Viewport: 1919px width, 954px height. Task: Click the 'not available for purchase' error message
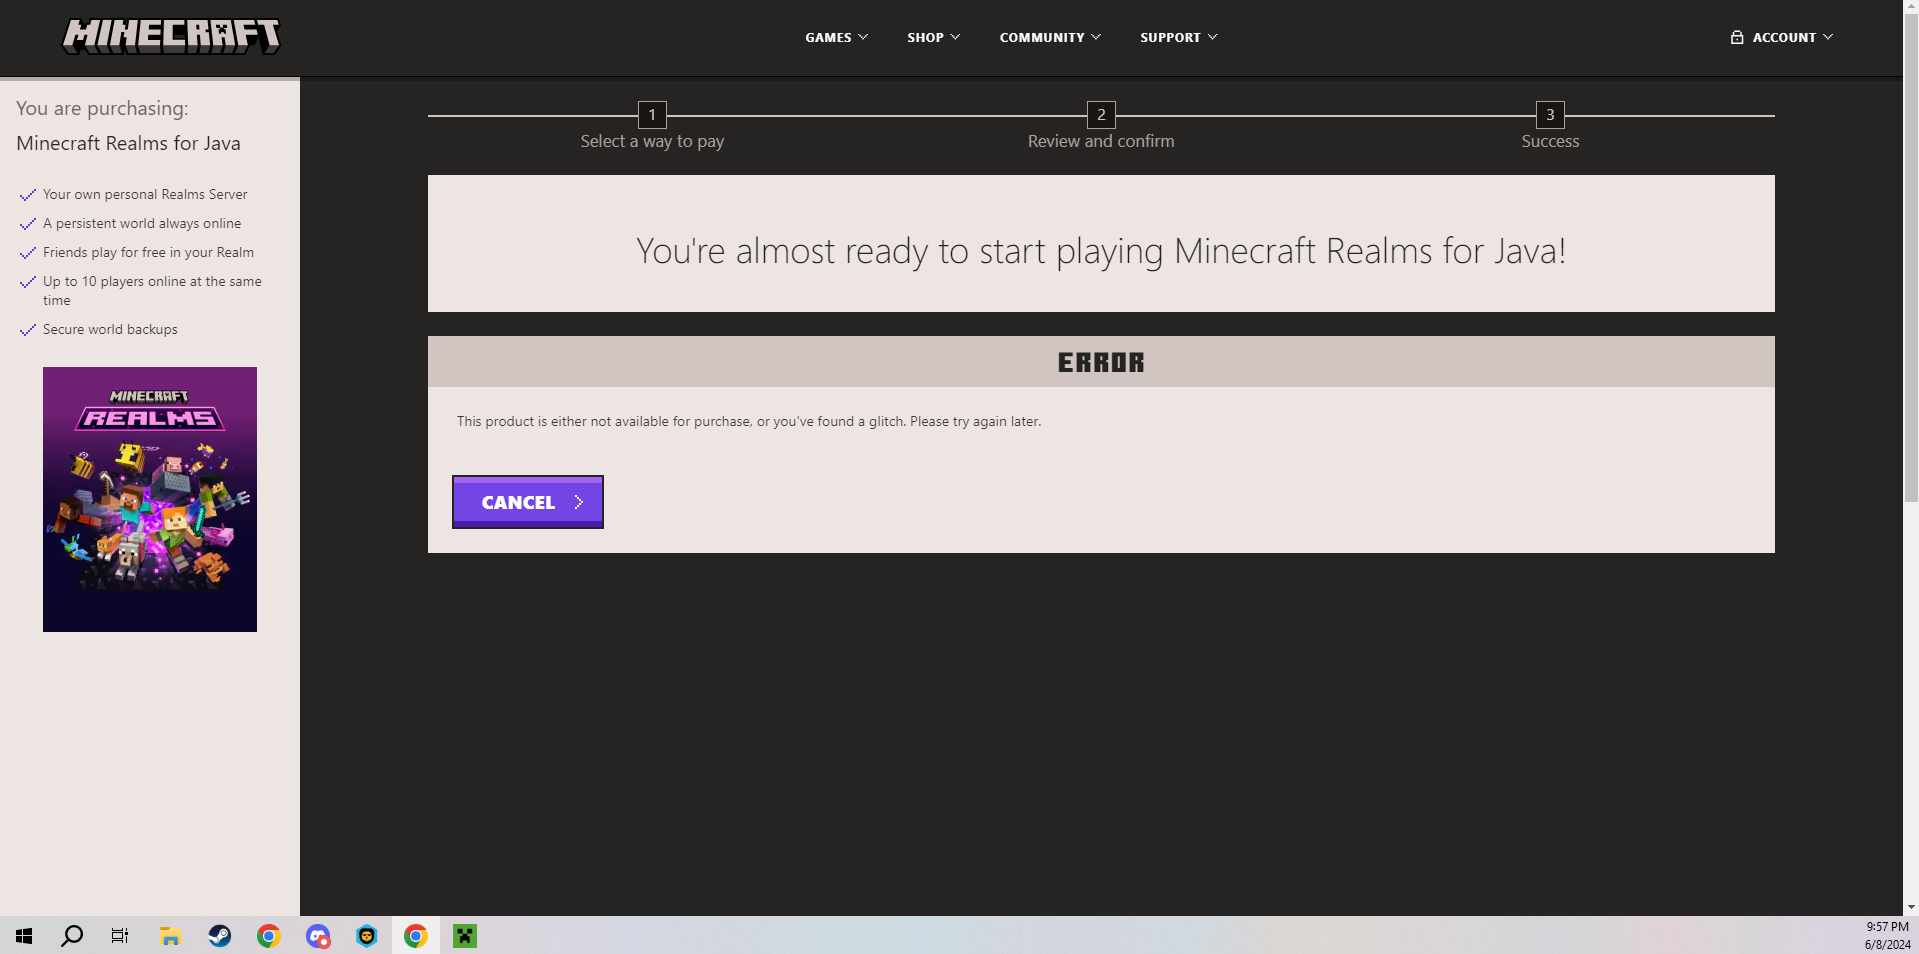point(749,421)
